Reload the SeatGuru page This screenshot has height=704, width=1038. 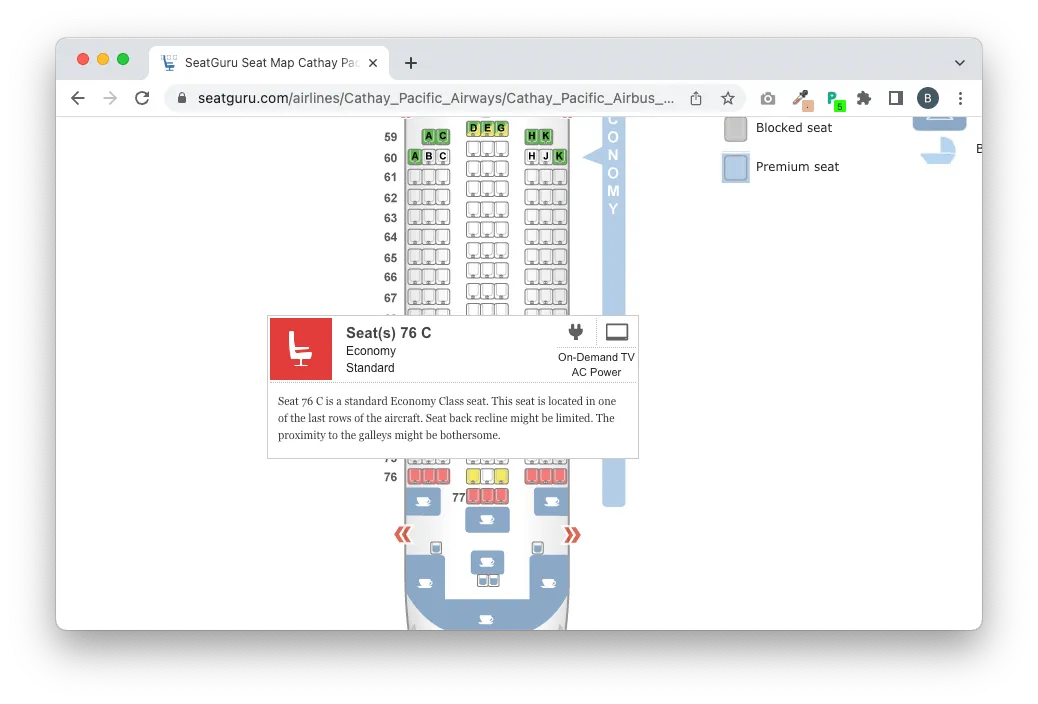click(x=142, y=99)
